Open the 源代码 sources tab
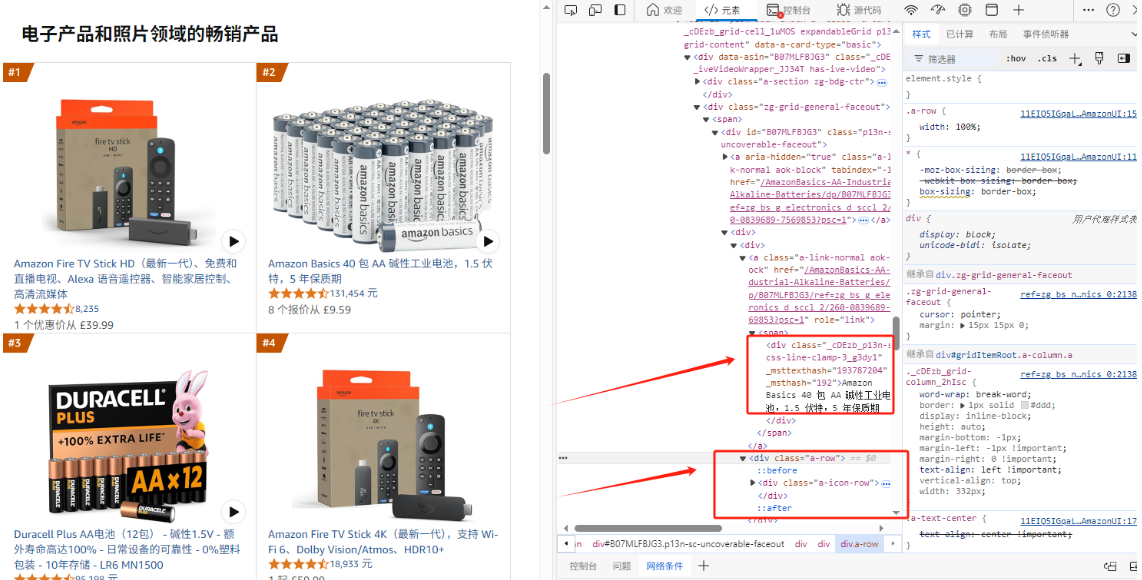 [859, 10]
